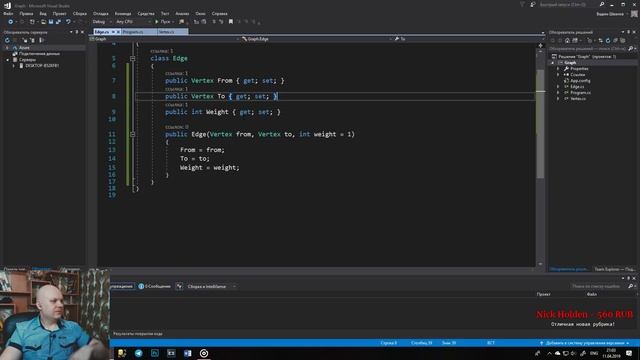The height and width of the screenshot is (360, 640).
Task: Select the DESKTOP server node
Action: [42, 65]
